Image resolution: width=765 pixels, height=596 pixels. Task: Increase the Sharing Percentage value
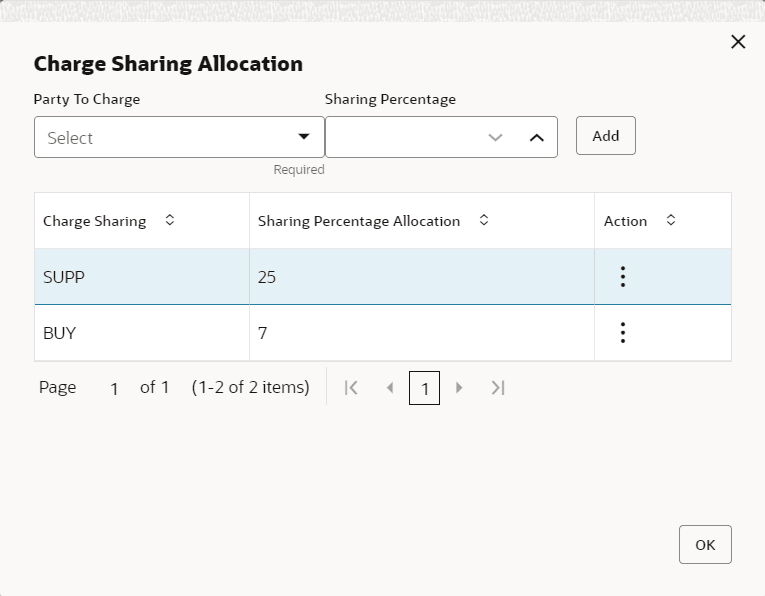tap(536, 138)
